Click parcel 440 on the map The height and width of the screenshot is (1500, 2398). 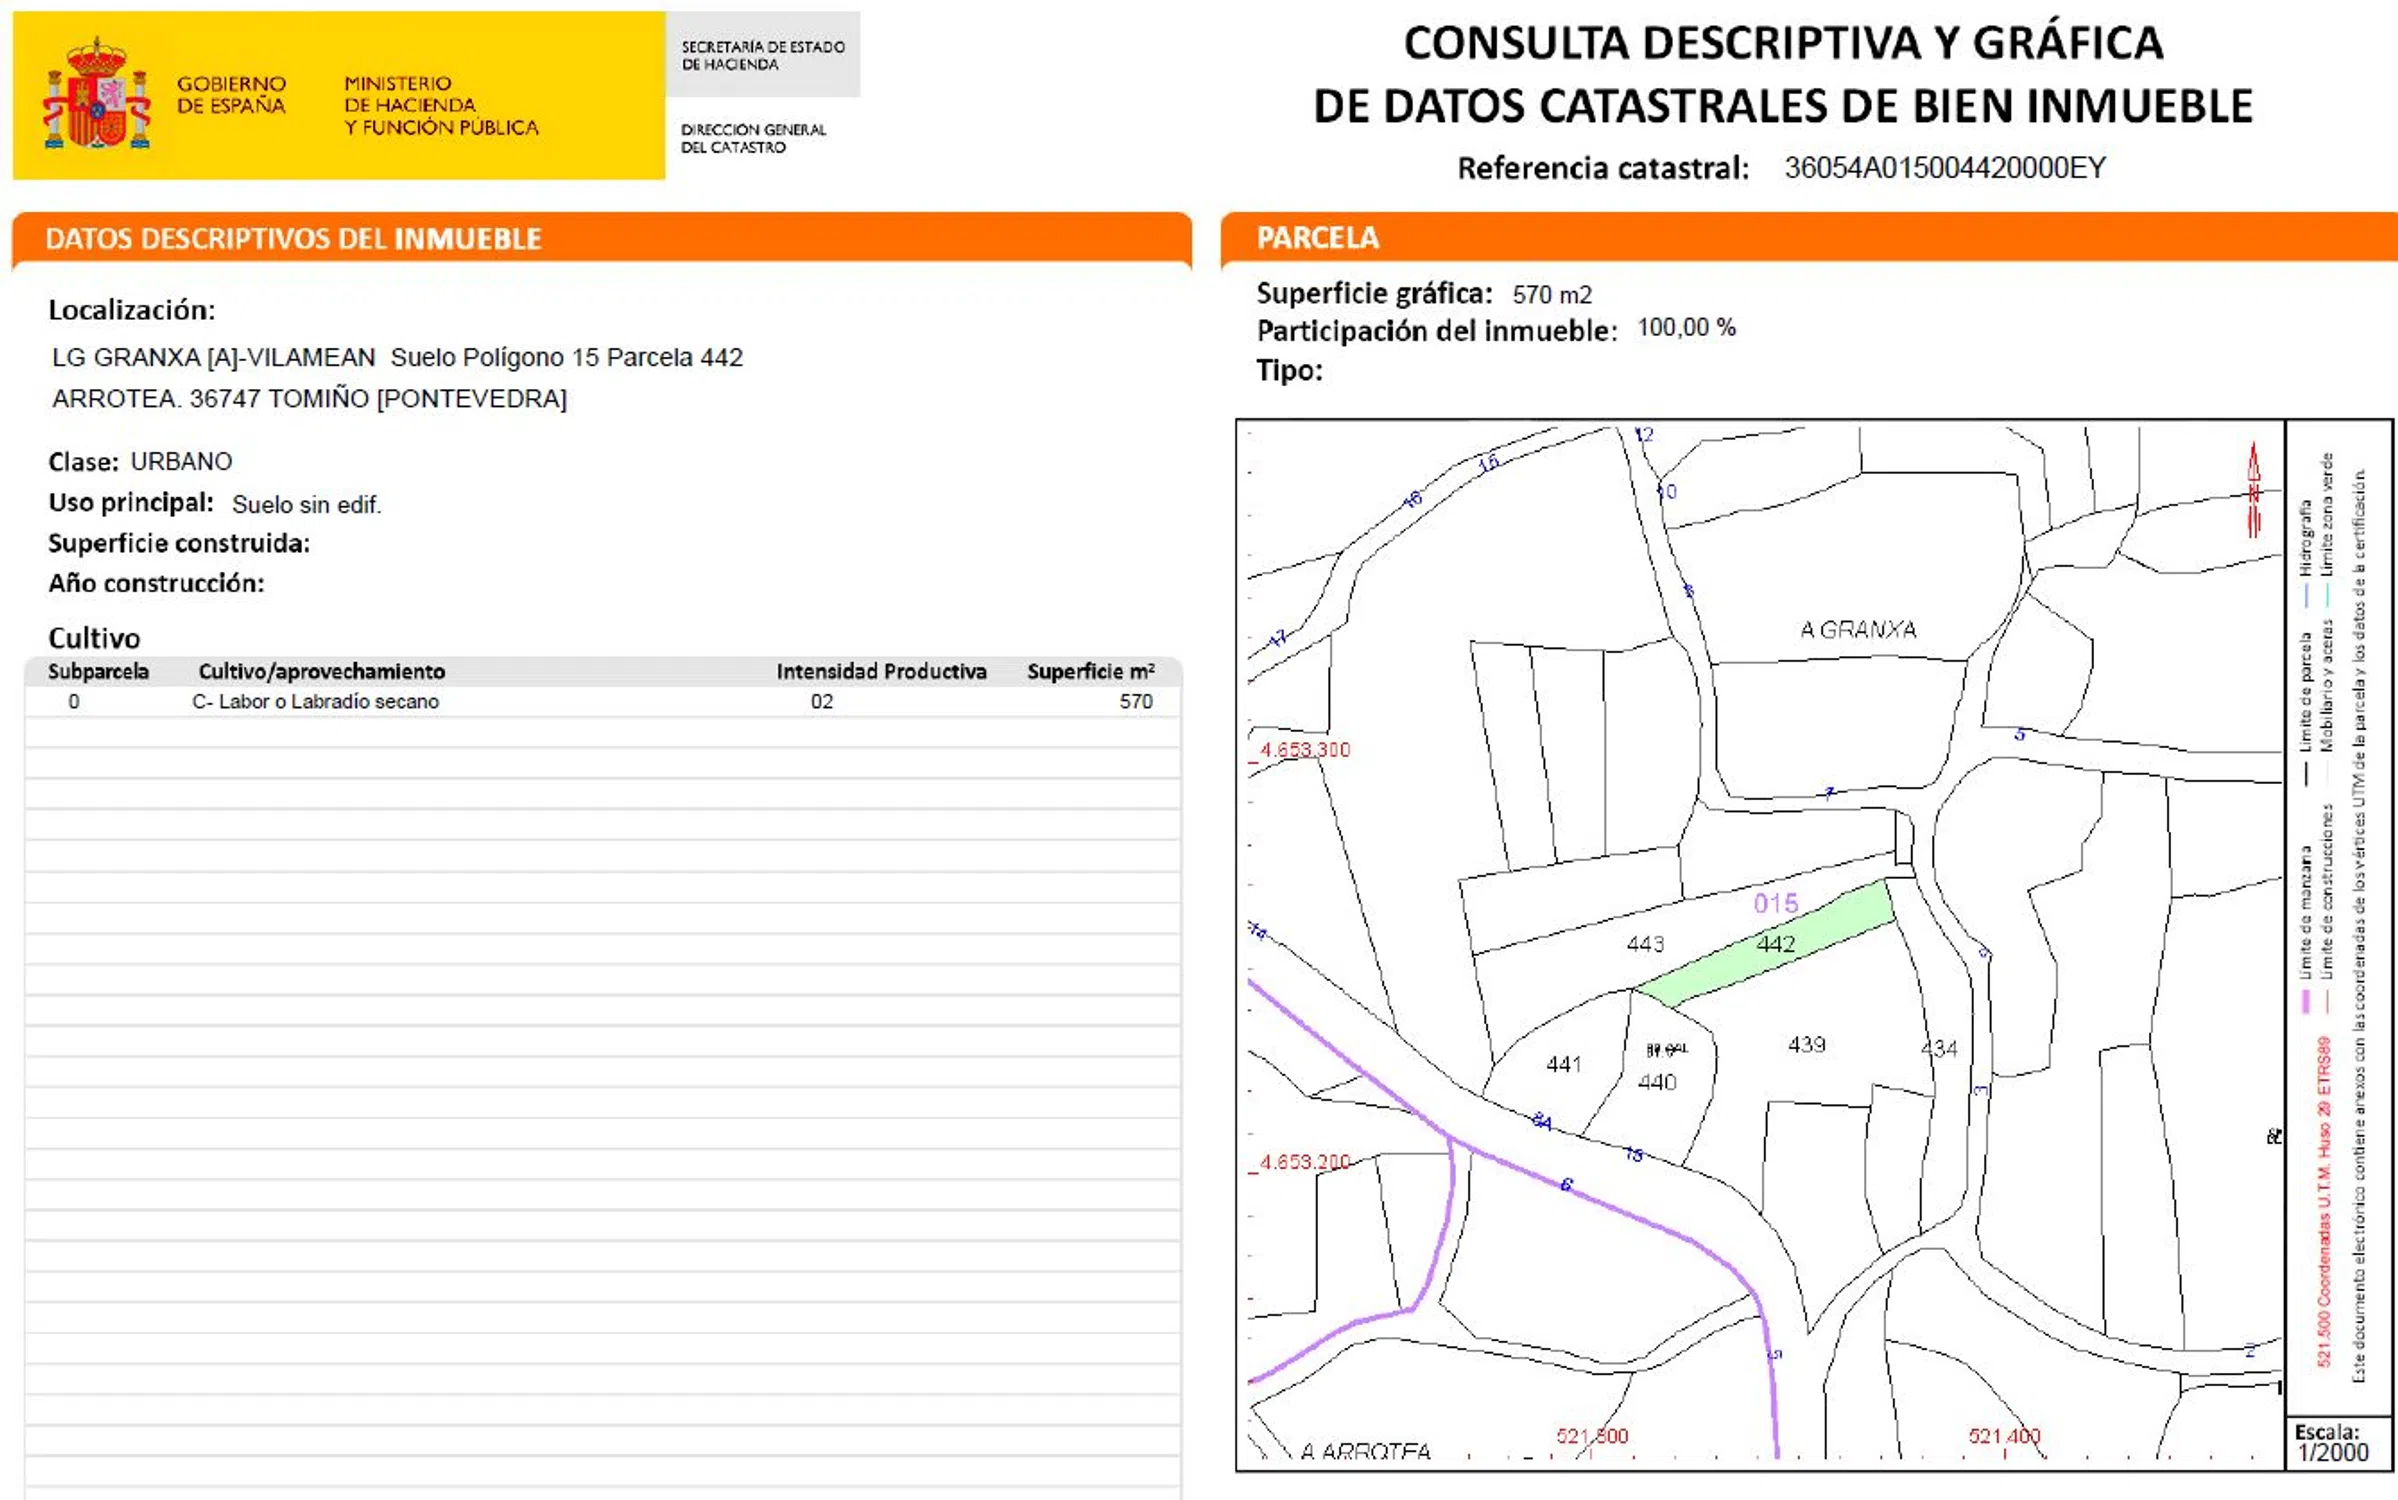click(x=1657, y=1082)
